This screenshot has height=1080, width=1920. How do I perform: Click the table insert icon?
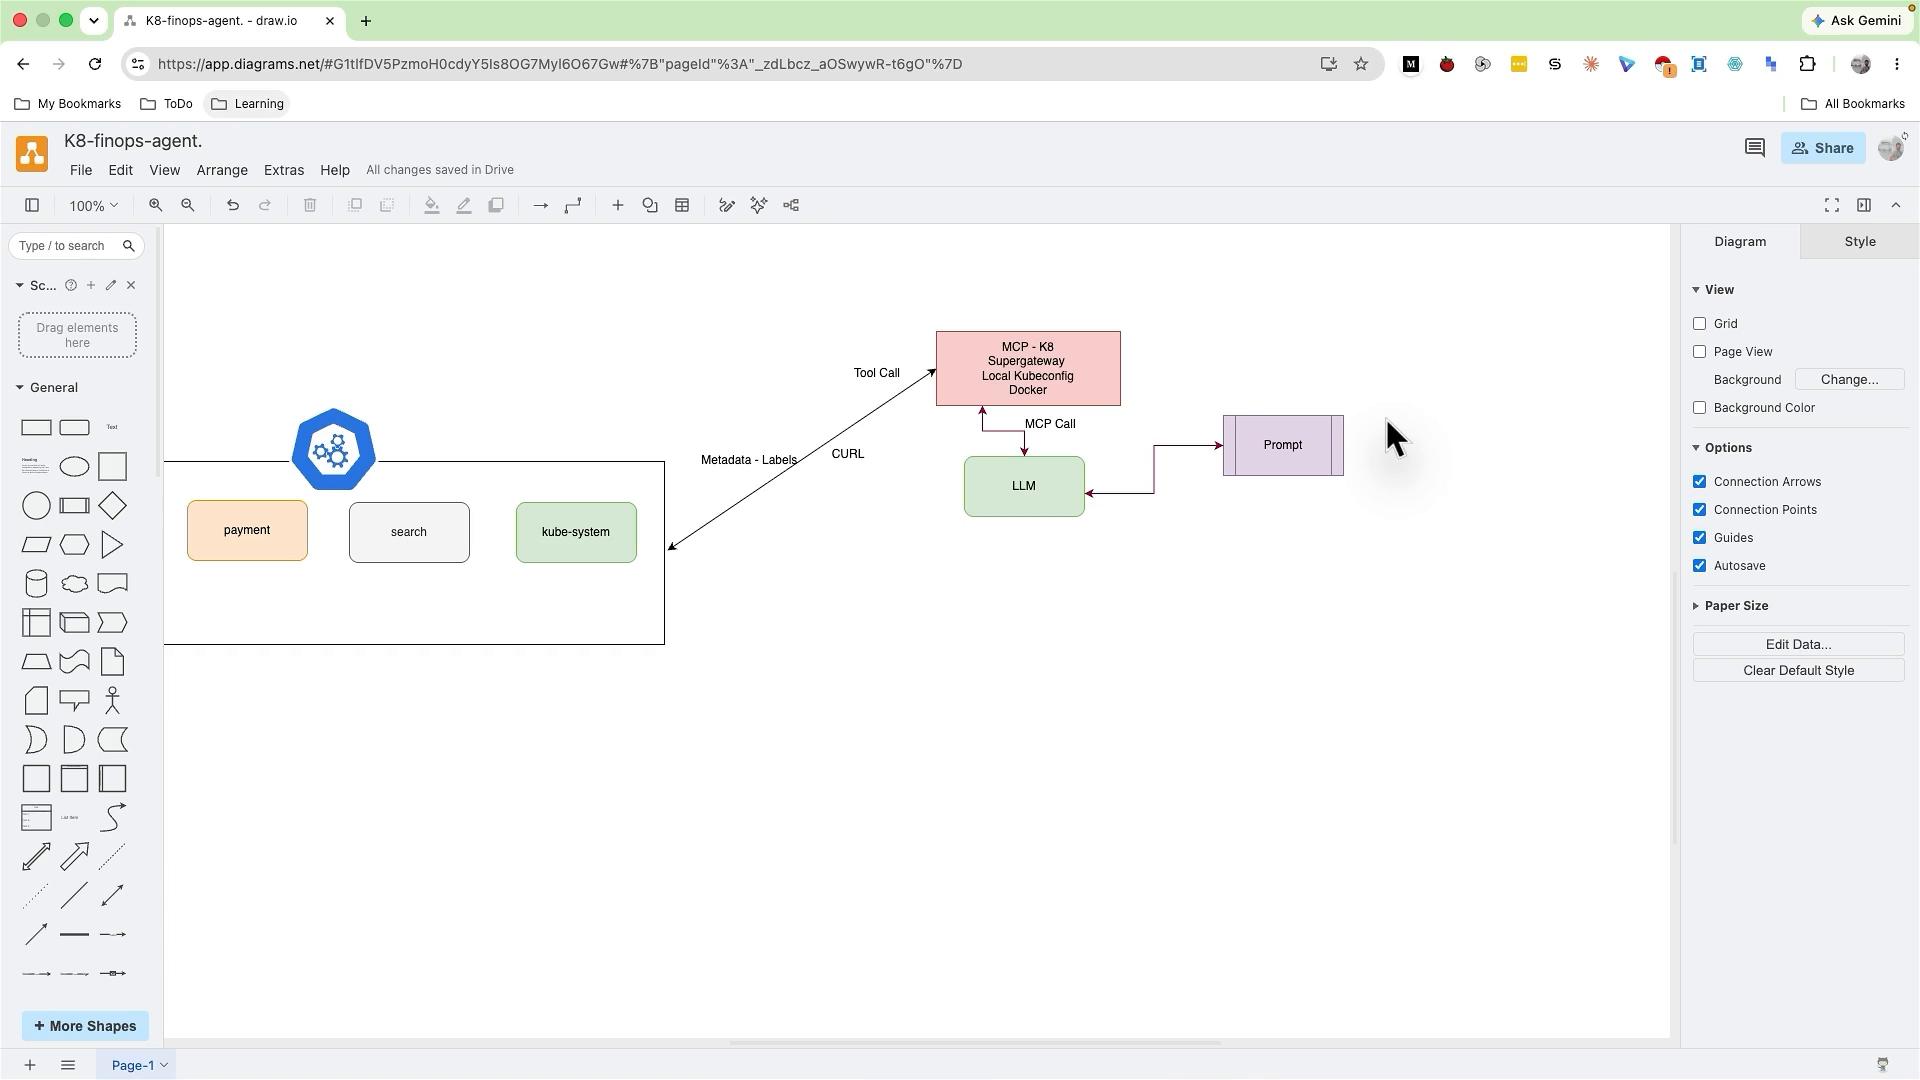click(x=682, y=205)
